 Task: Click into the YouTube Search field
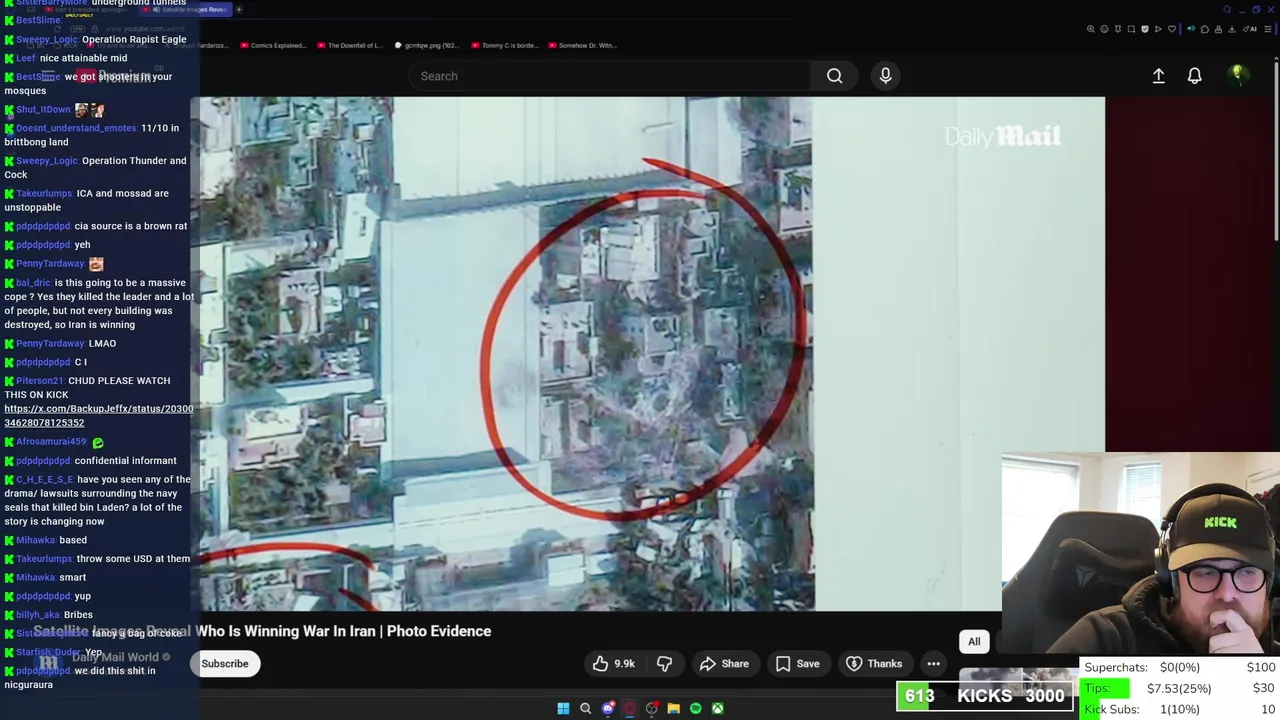[610, 76]
